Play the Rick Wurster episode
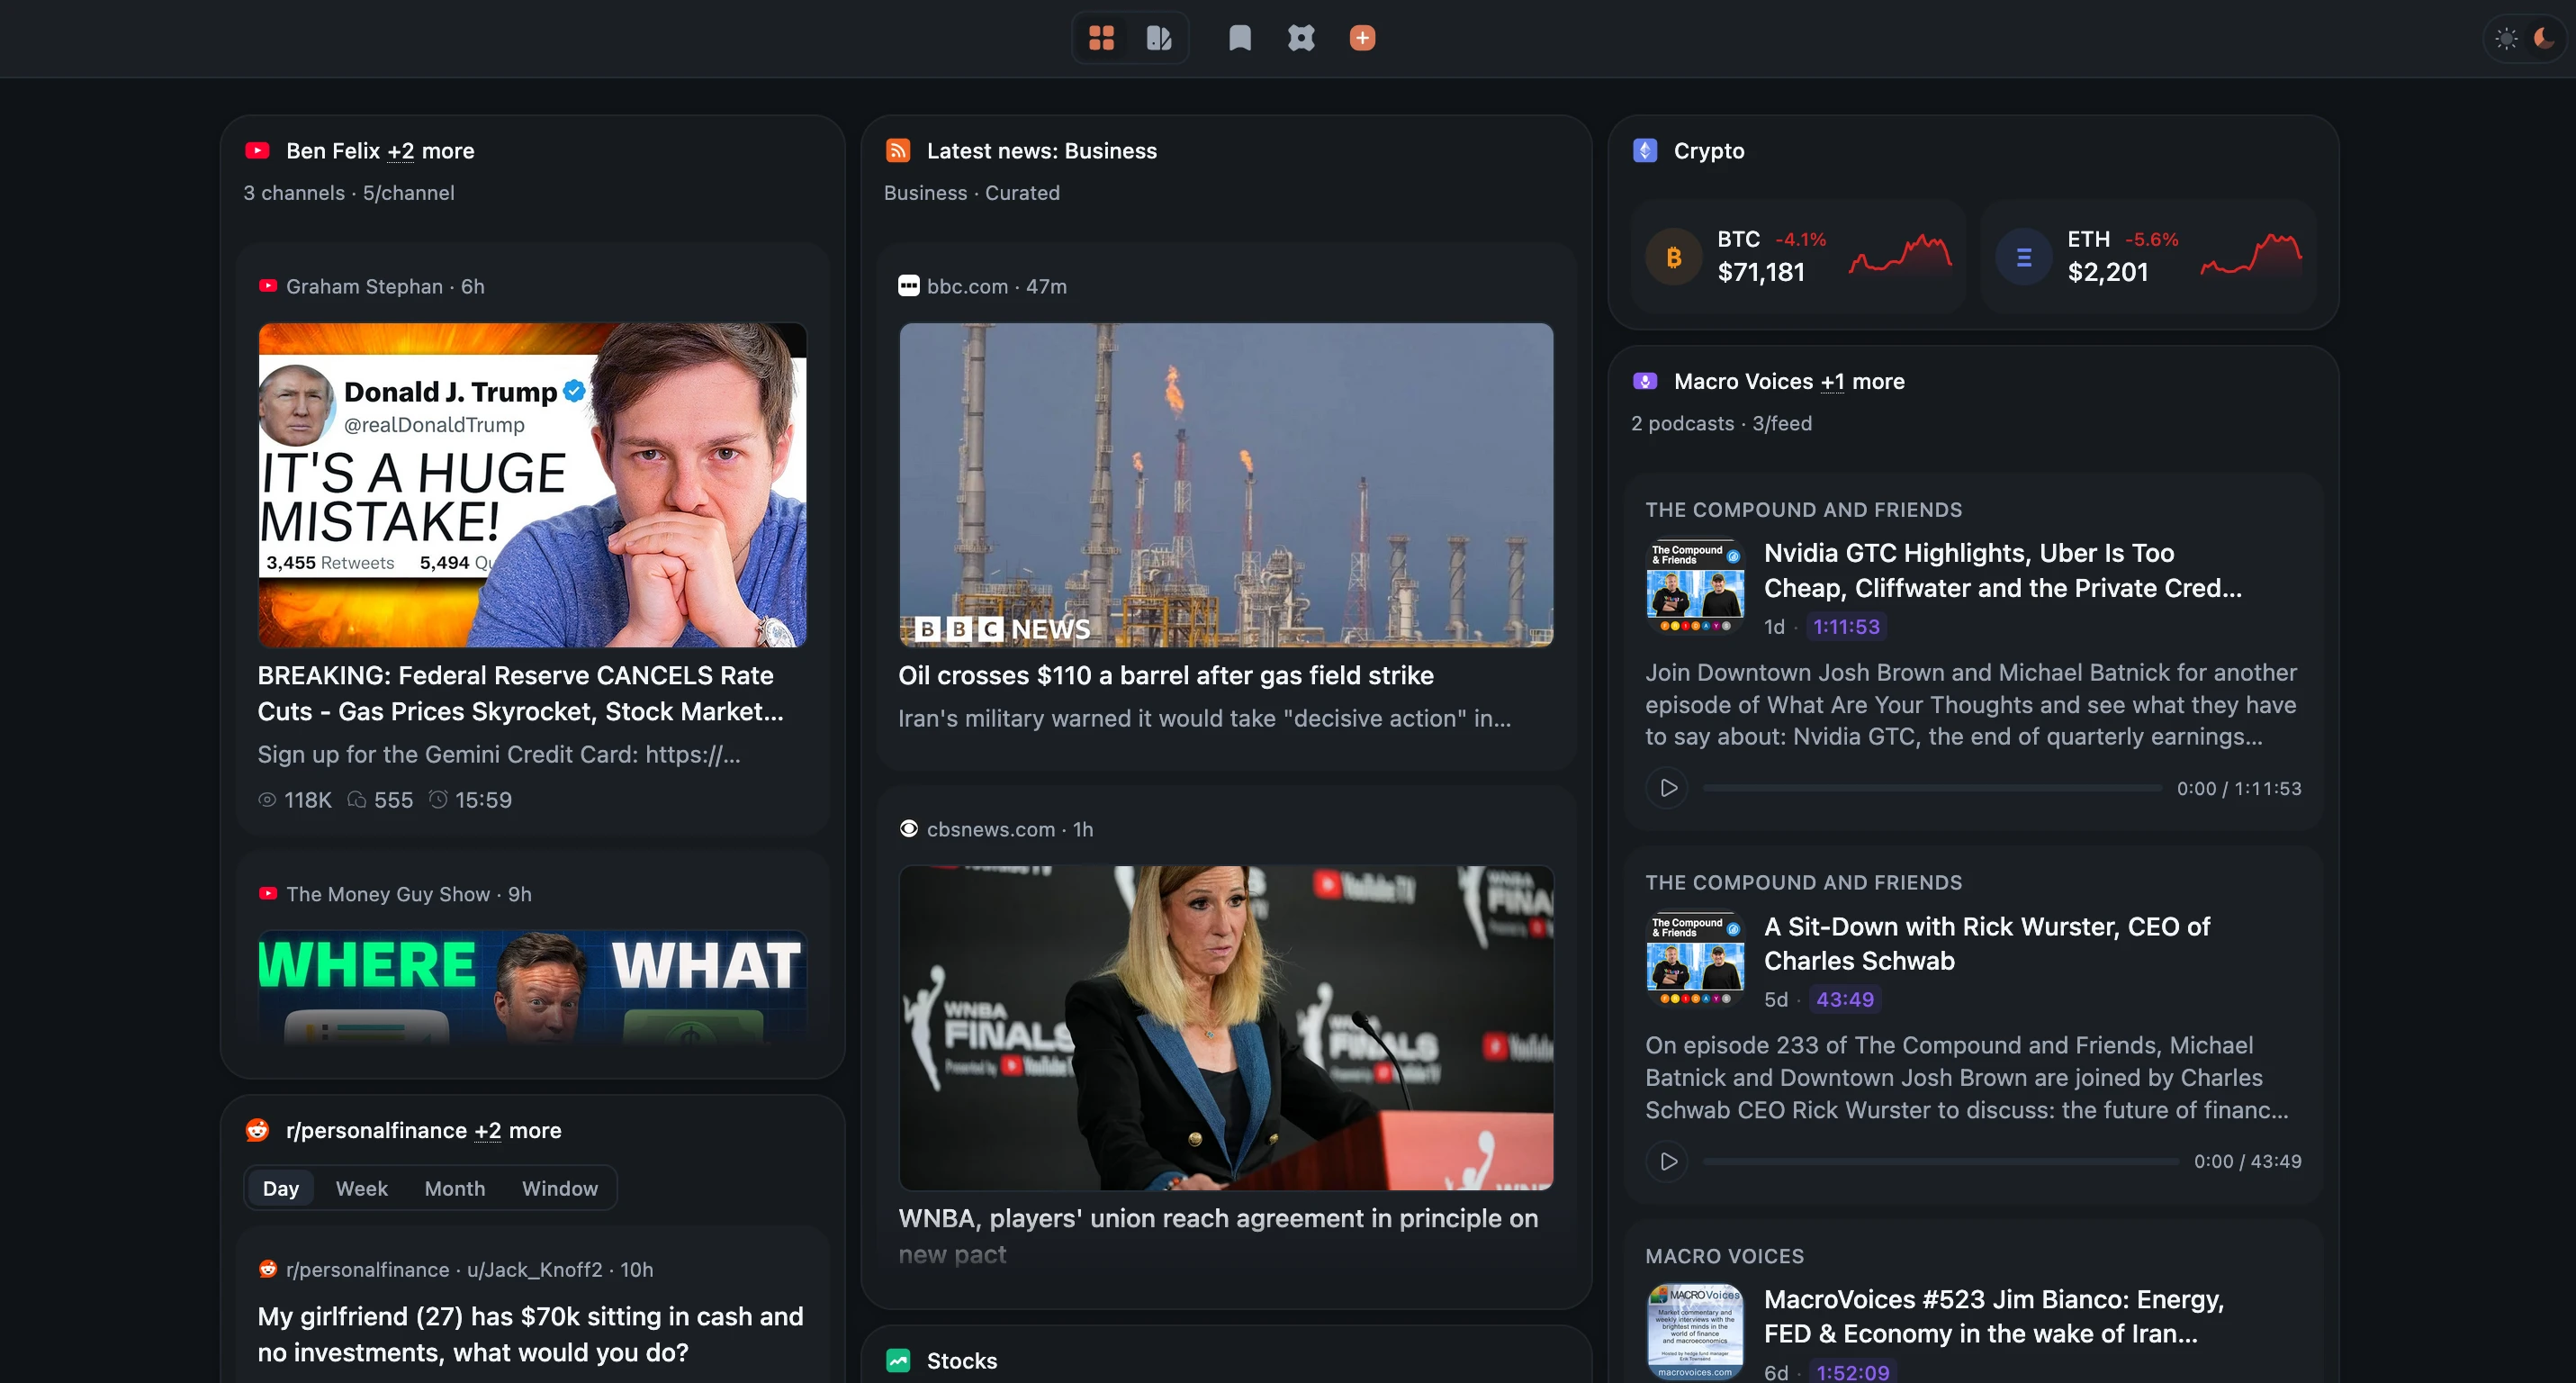The width and height of the screenshot is (2576, 1383). [x=1668, y=1161]
